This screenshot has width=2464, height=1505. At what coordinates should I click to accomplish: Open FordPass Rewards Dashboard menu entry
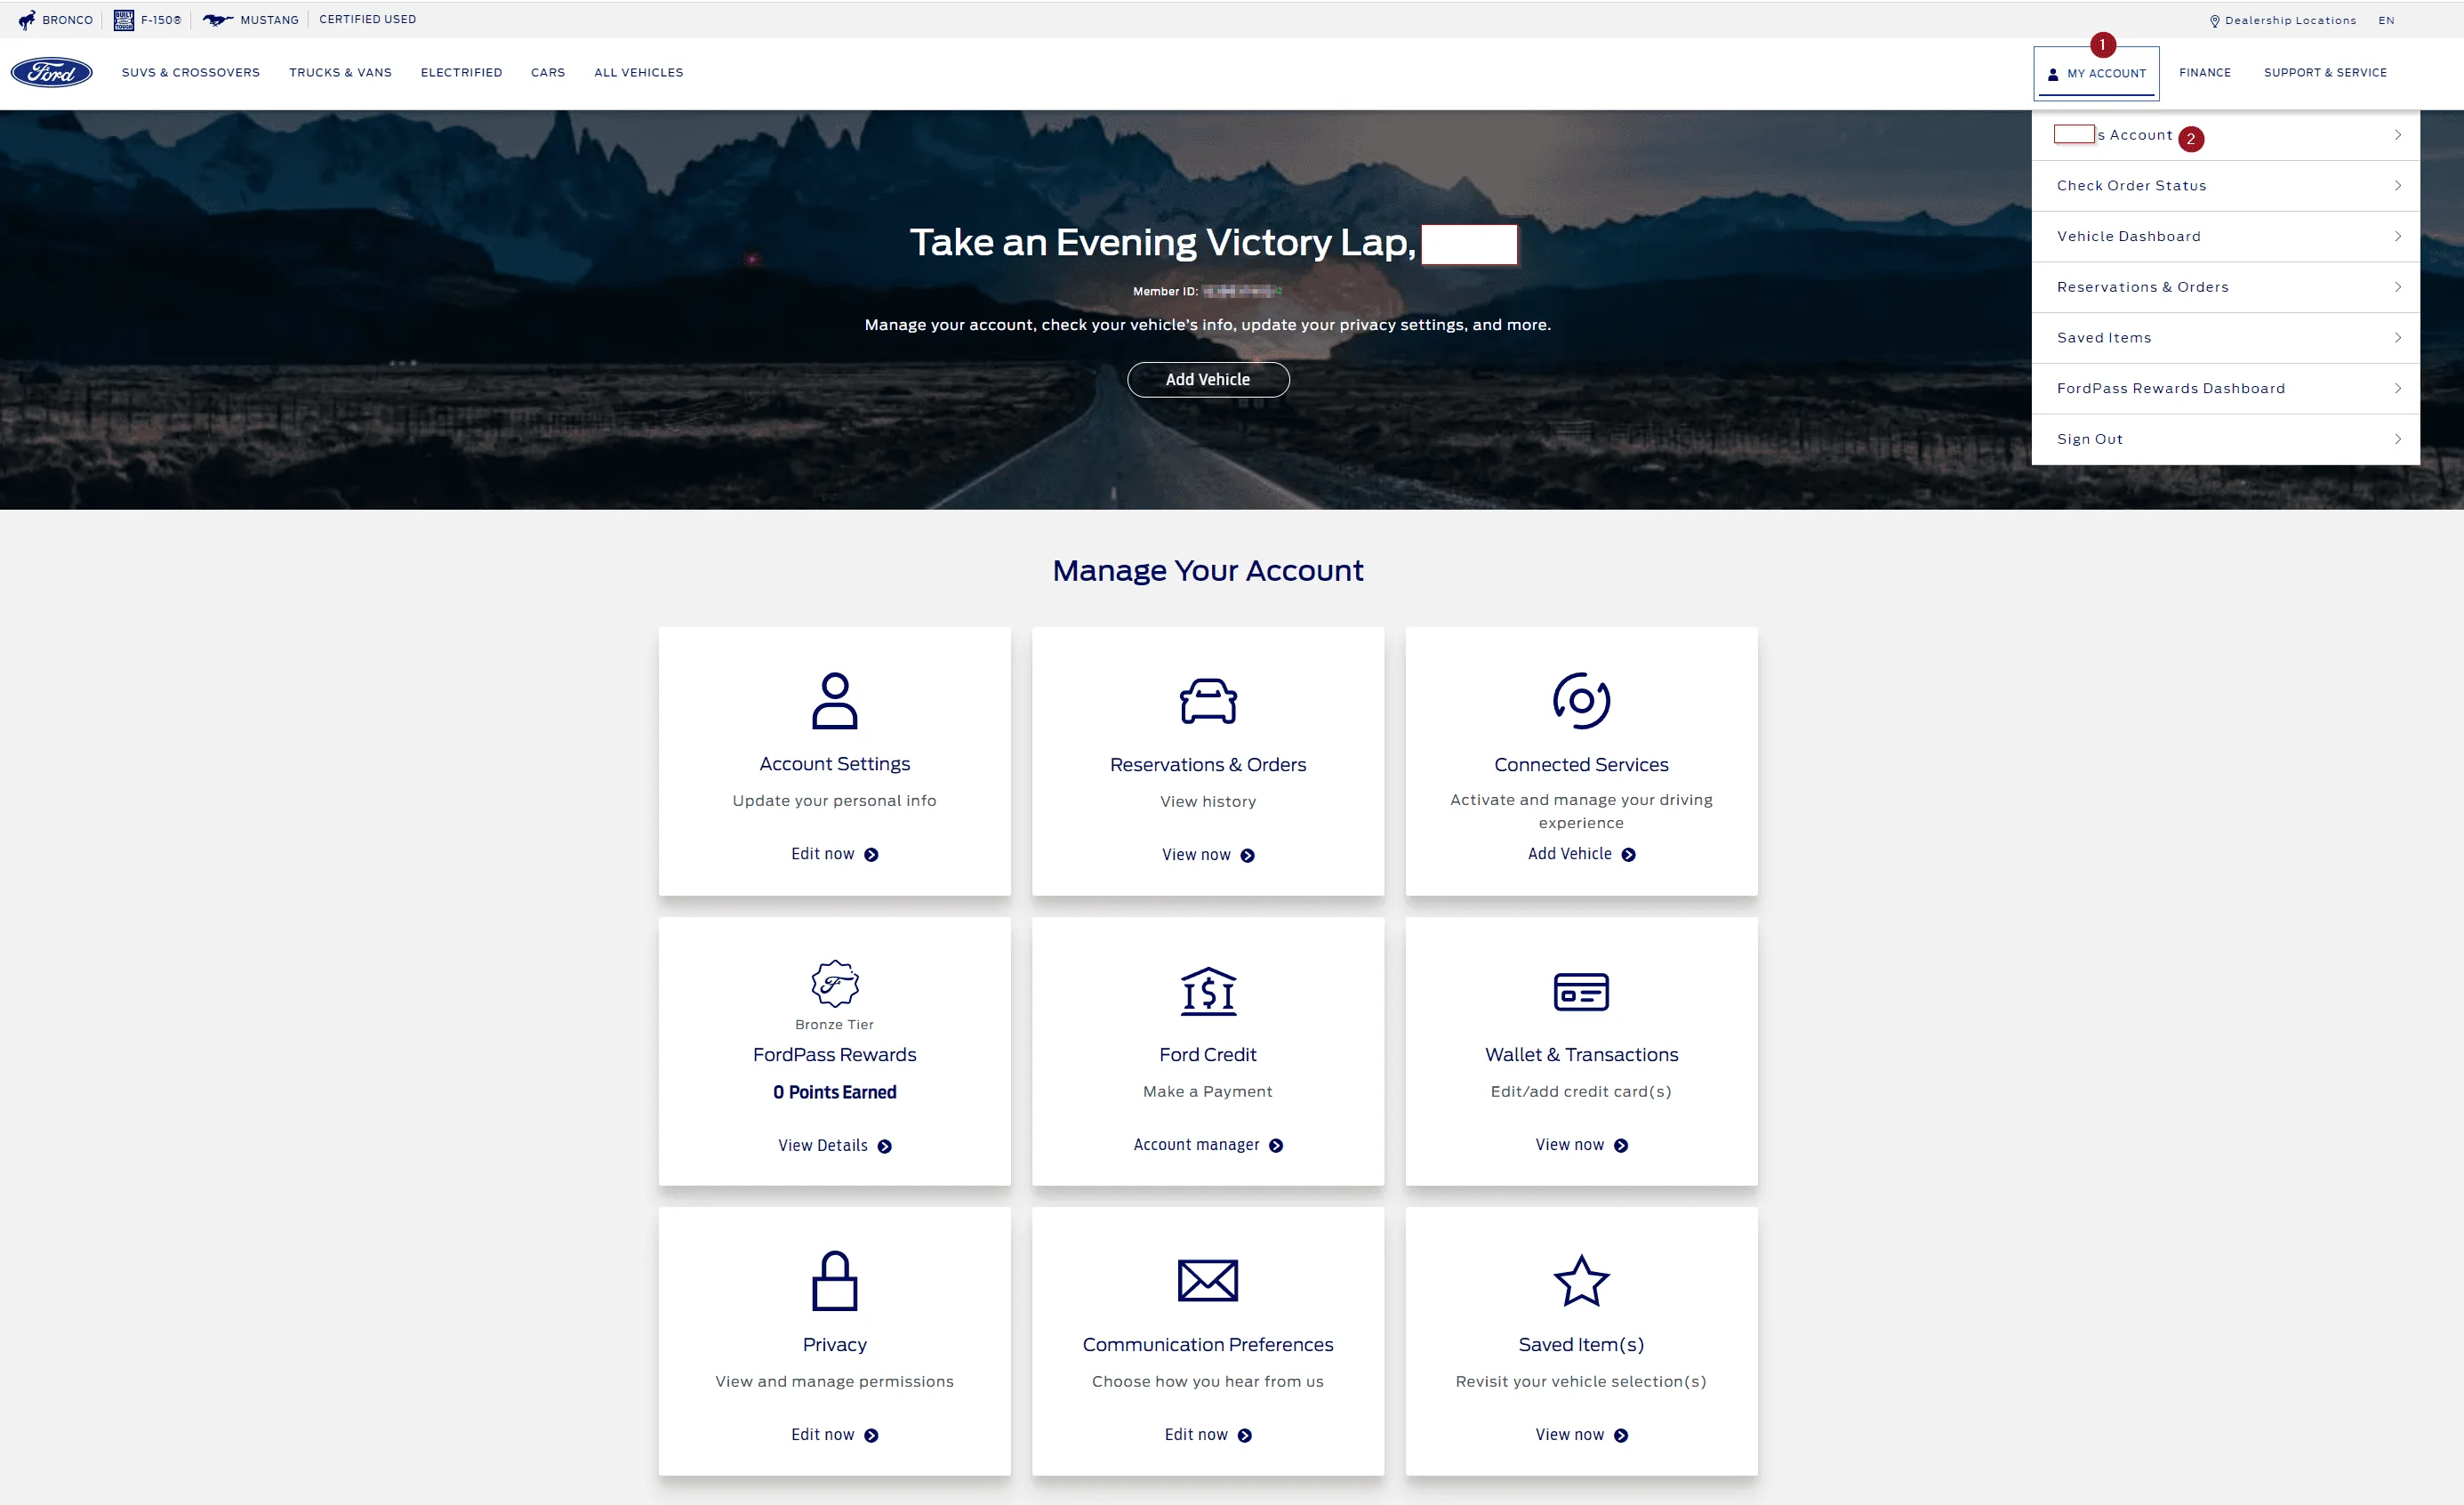2226,388
